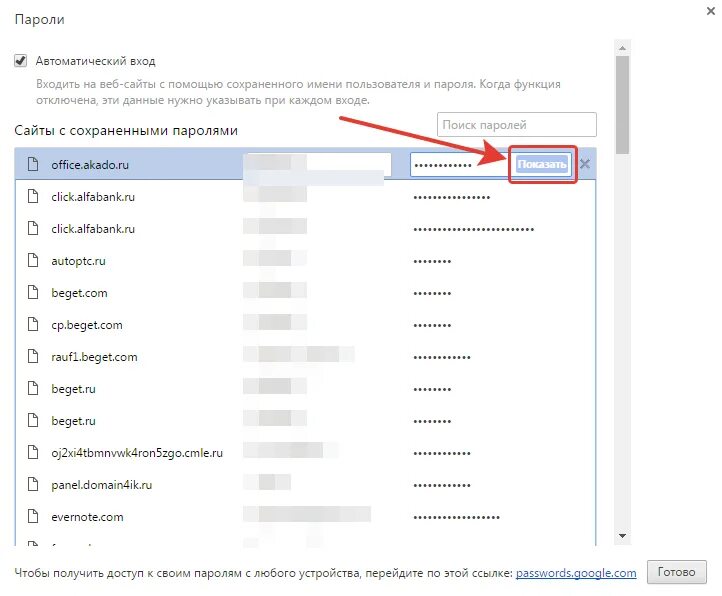Click the page icon beside office.akado.ru

(33, 164)
